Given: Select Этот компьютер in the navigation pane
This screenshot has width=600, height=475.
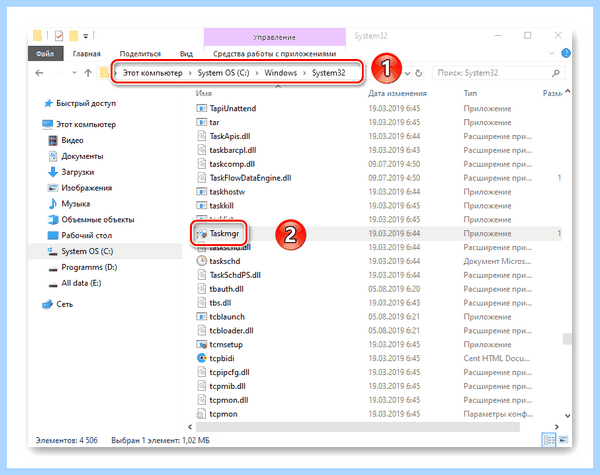Looking at the screenshot, I should [86, 124].
